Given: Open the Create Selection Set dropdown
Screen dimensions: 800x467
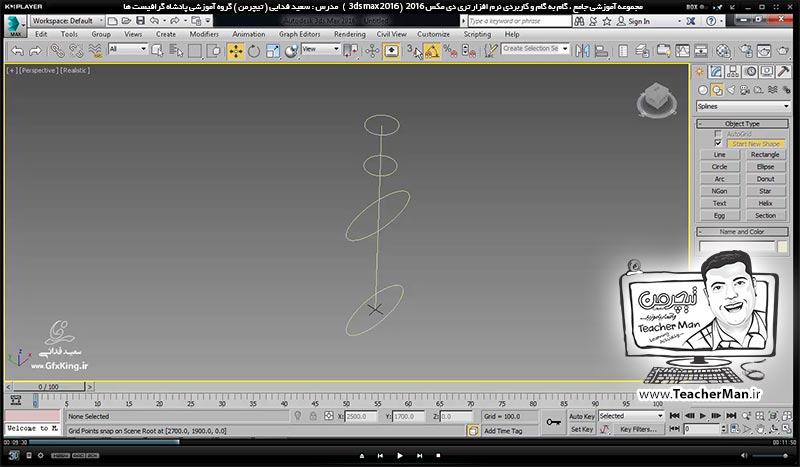Looking at the screenshot, I should click(x=535, y=48).
